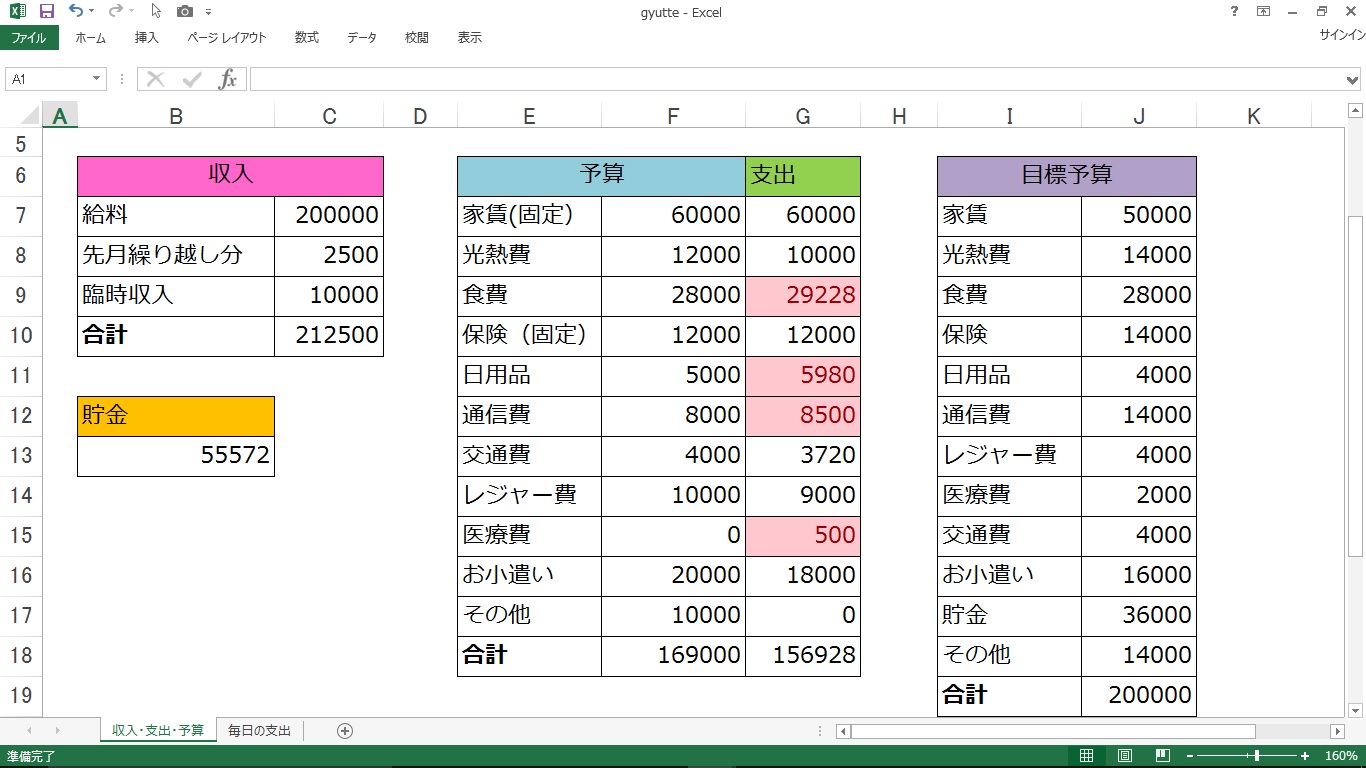Switch to the 数式 ribbon tab
Screen dimensions: 1366x768
[x=306, y=37]
